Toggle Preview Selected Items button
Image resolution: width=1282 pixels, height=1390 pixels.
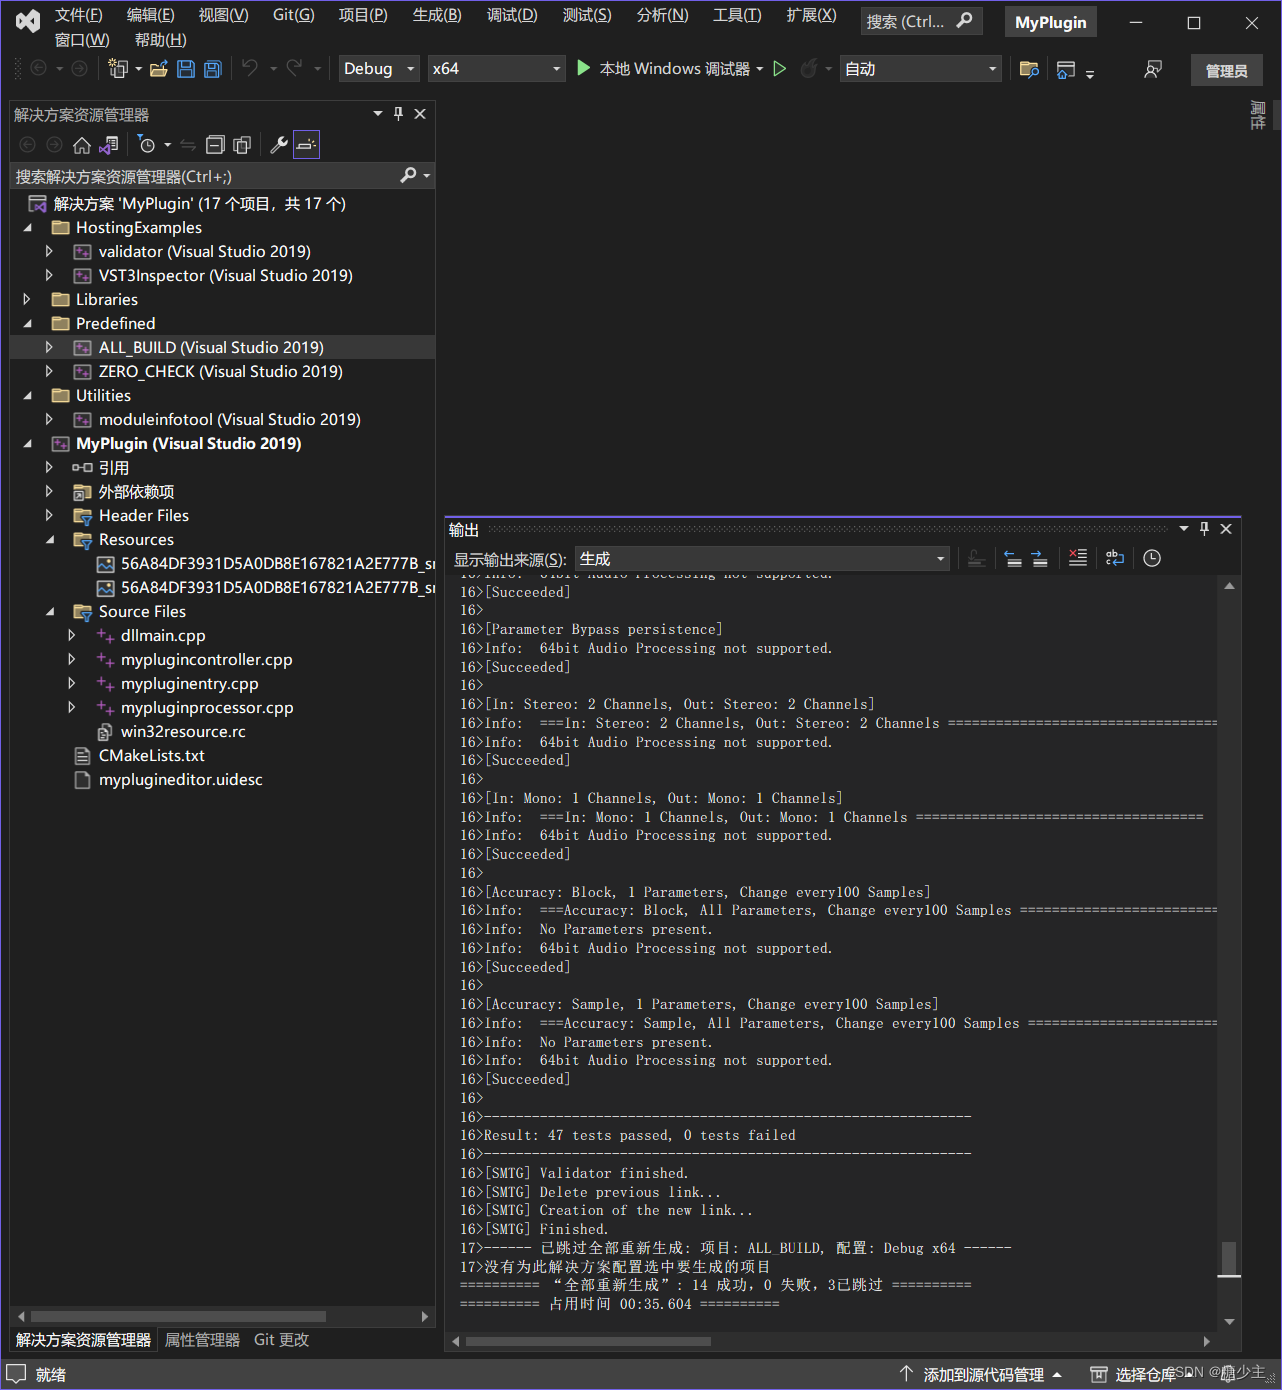[x=306, y=145]
